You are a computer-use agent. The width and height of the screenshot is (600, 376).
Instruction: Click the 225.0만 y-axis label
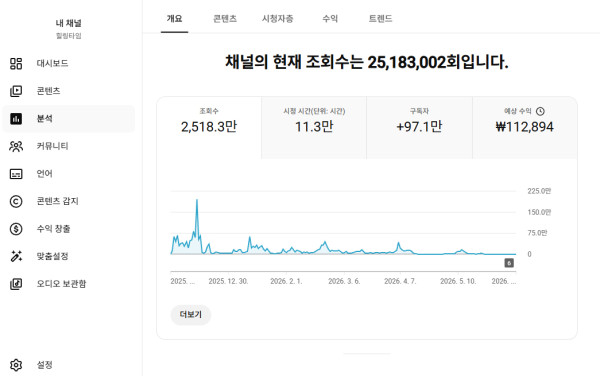pyautogui.click(x=539, y=191)
